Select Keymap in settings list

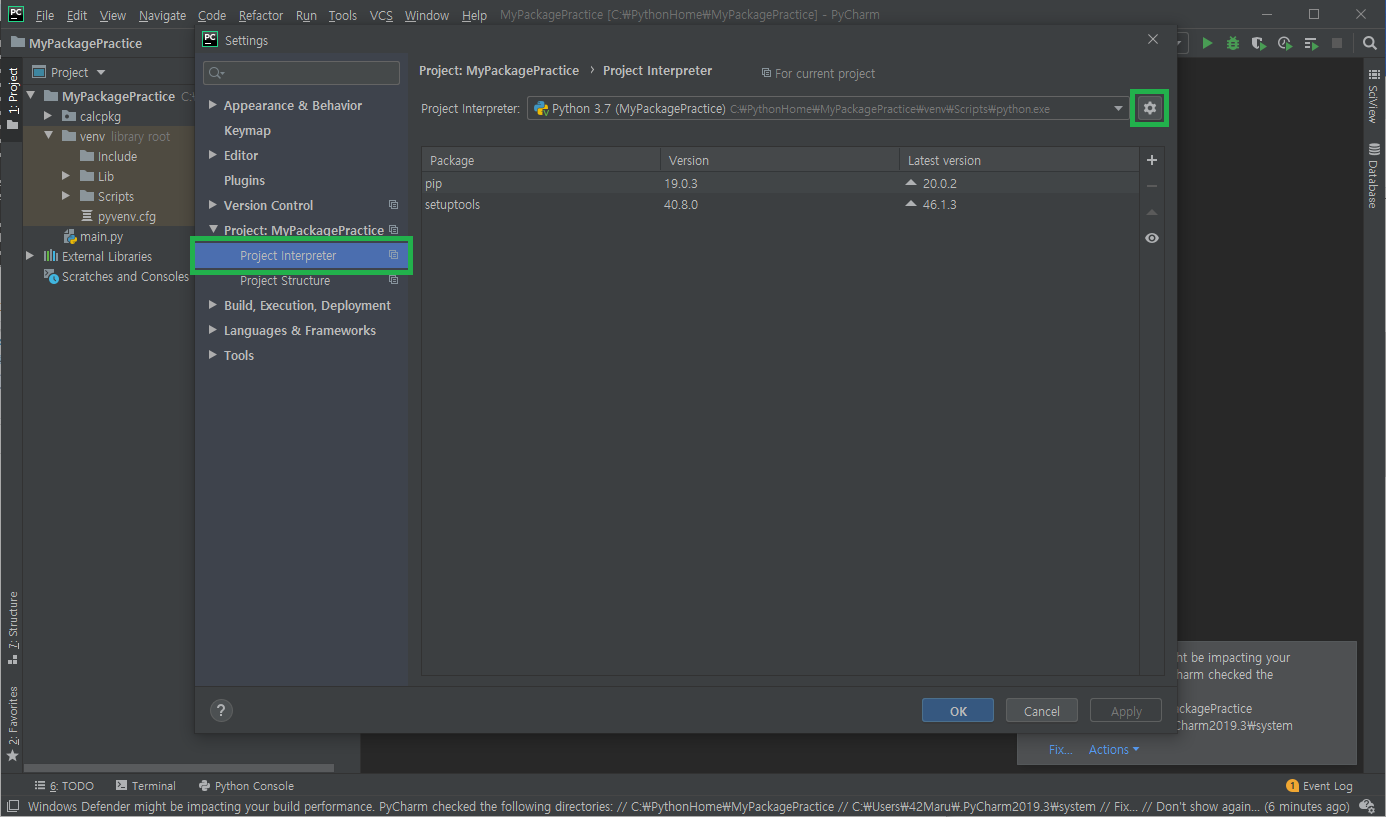[x=247, y=131]
